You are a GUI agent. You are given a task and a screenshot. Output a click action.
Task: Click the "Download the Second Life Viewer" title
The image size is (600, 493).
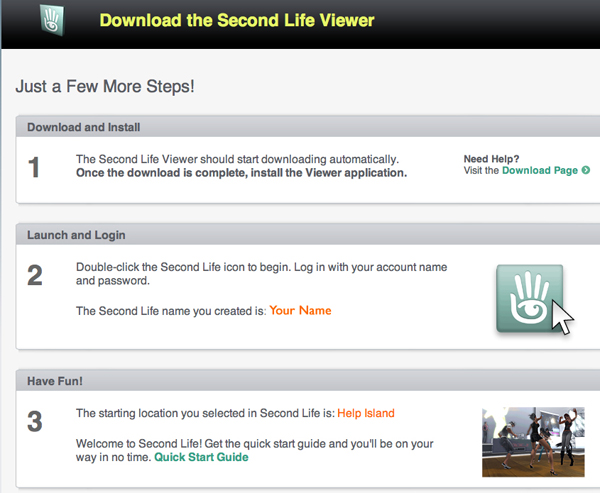pyautogui.click(x=237, y=20)
